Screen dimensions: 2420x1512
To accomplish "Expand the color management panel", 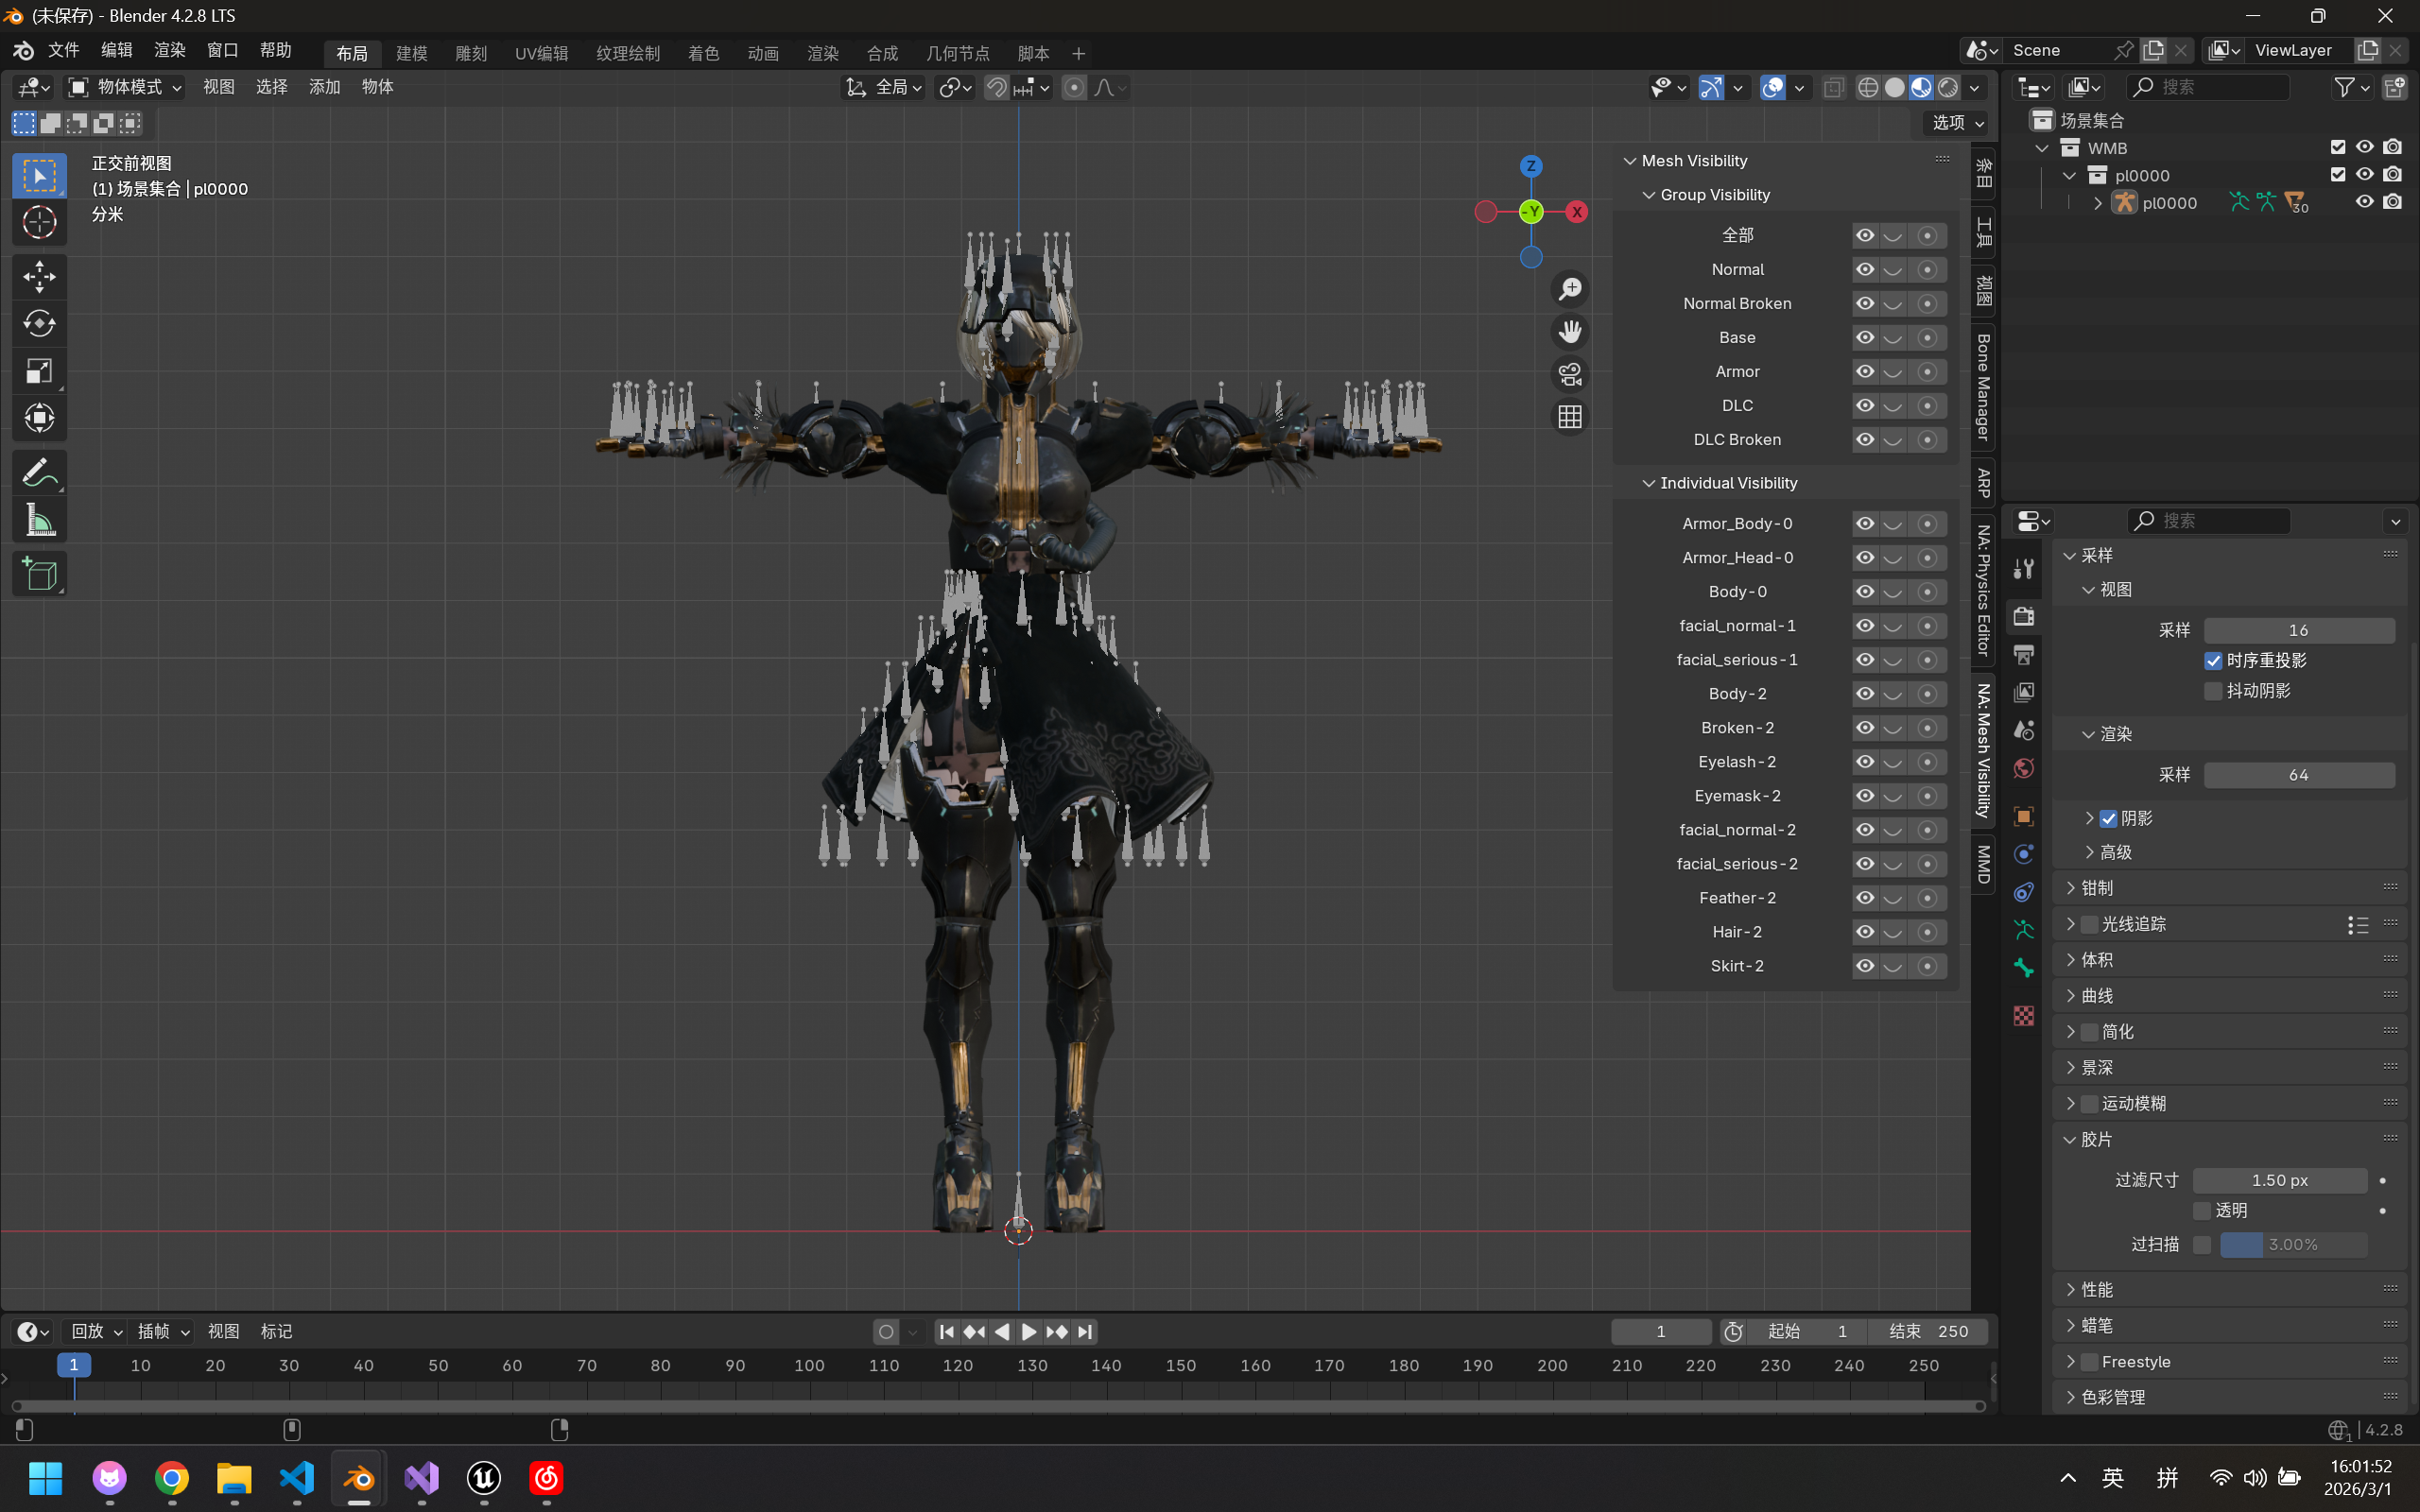I will 2112,1397.
